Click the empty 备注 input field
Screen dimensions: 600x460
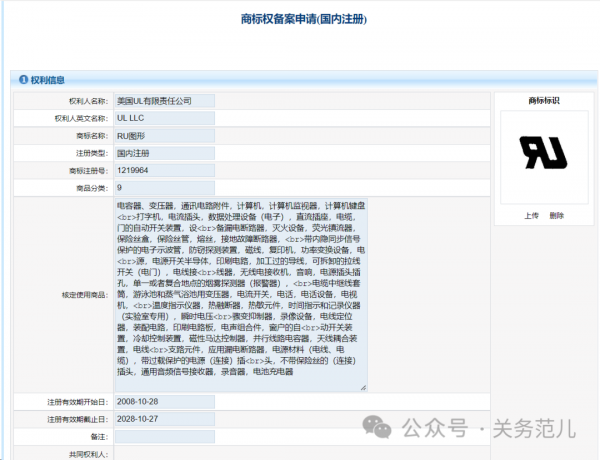164,436
